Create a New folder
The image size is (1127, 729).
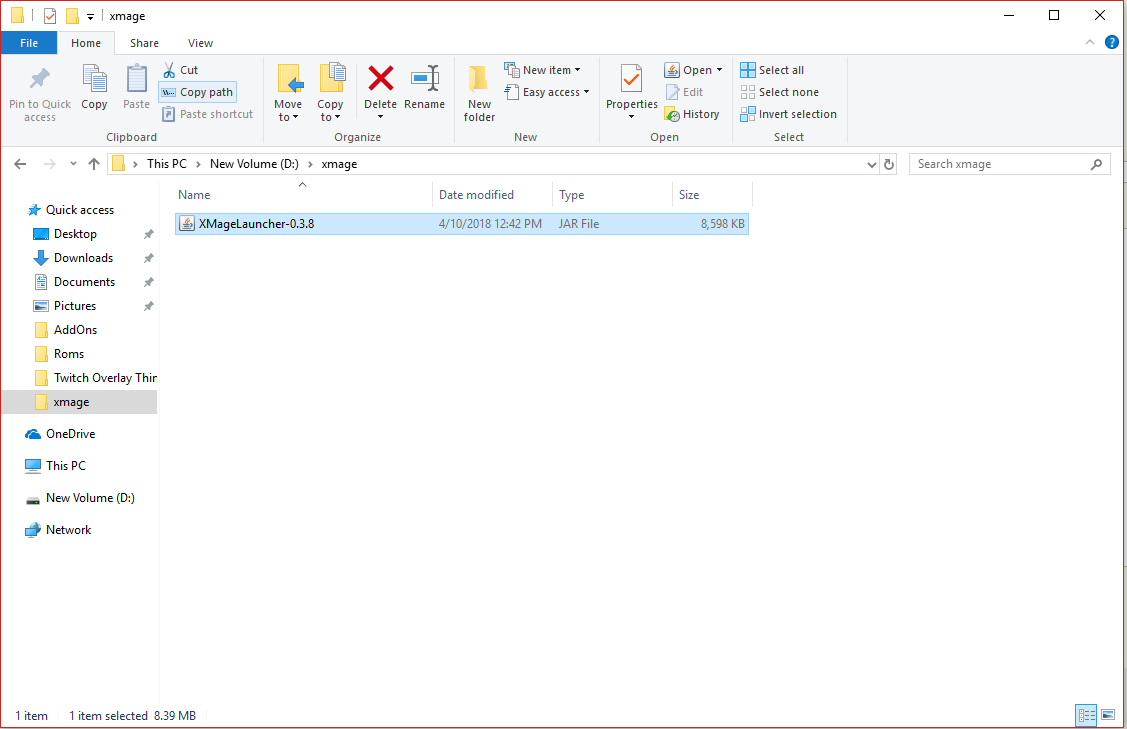tap(479, 93)
